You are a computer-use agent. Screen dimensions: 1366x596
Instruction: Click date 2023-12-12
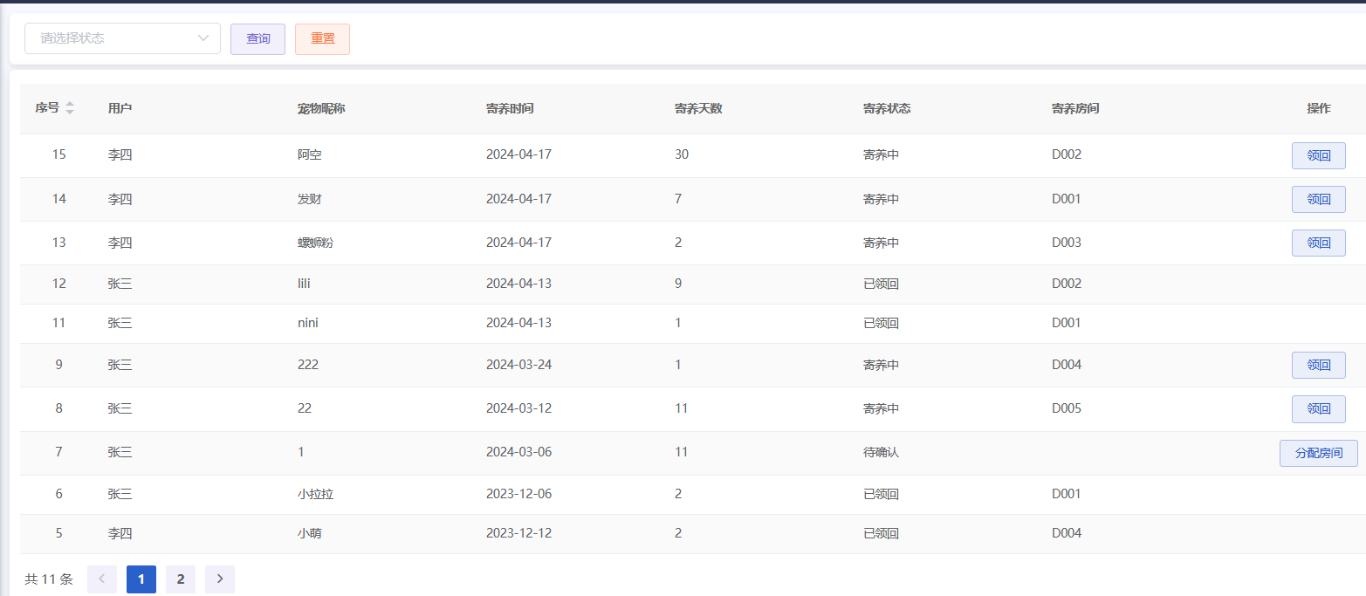(519, 533)
